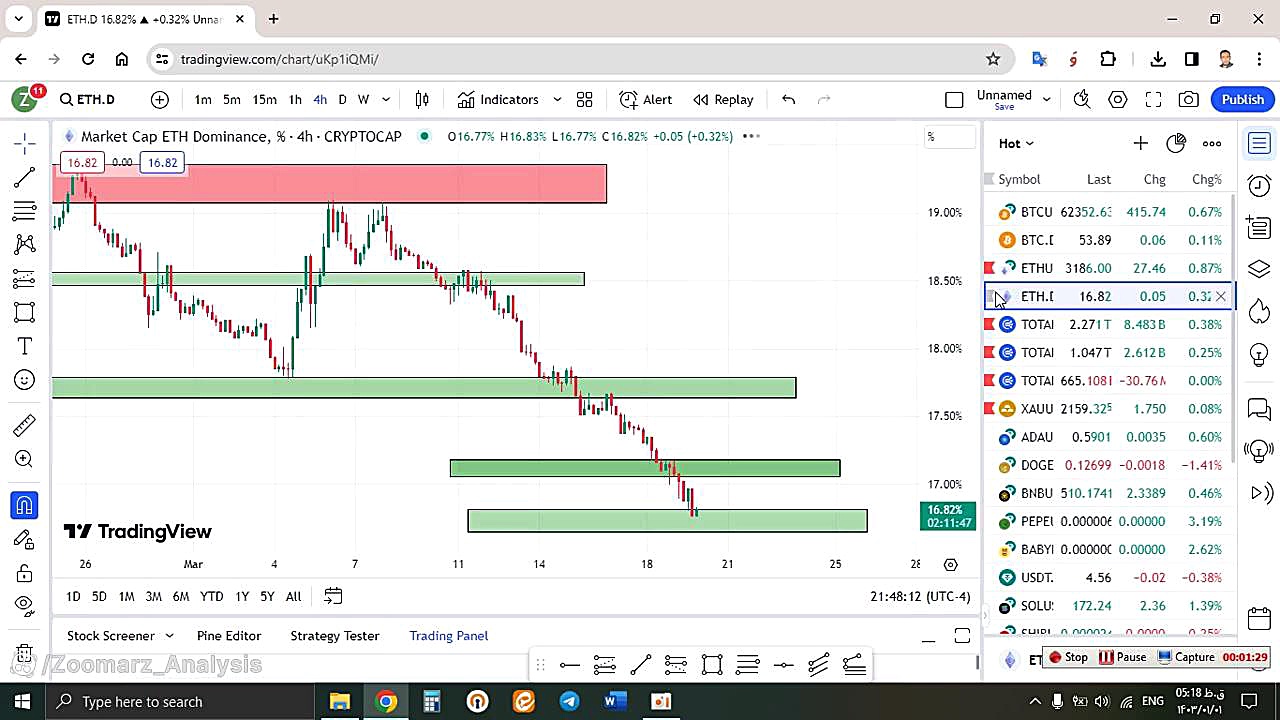Toggle hide all drawings eye icon
The width and height of the screenshot is (1280, 720).
tap(25, 605)
